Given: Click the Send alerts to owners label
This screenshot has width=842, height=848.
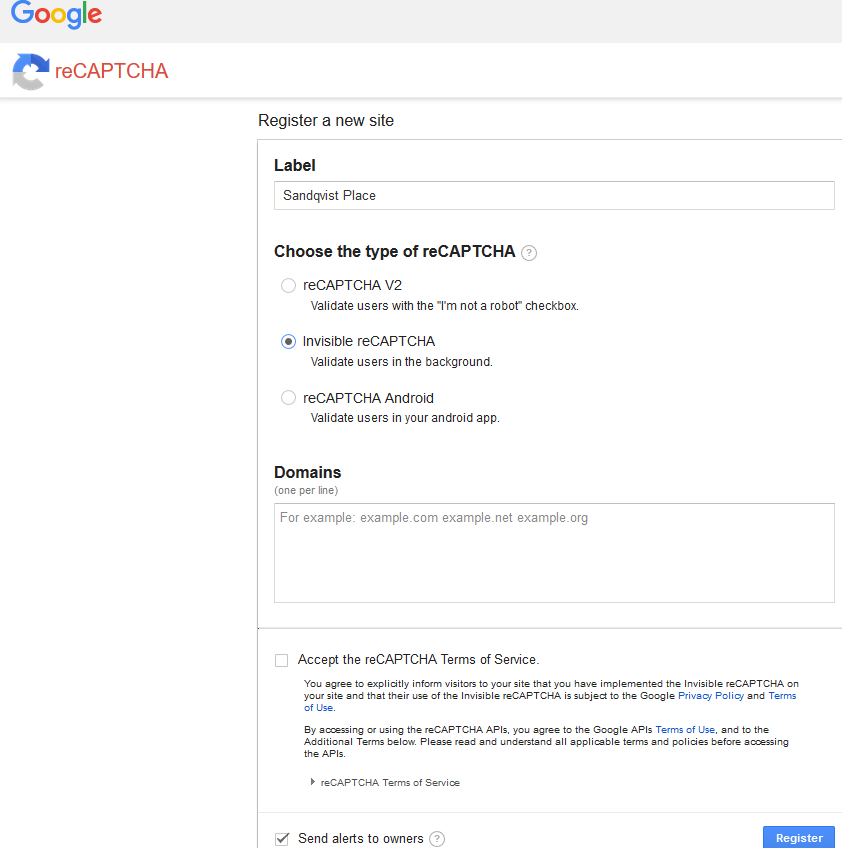Looking at the screenshot, I should tap(360, 838).
